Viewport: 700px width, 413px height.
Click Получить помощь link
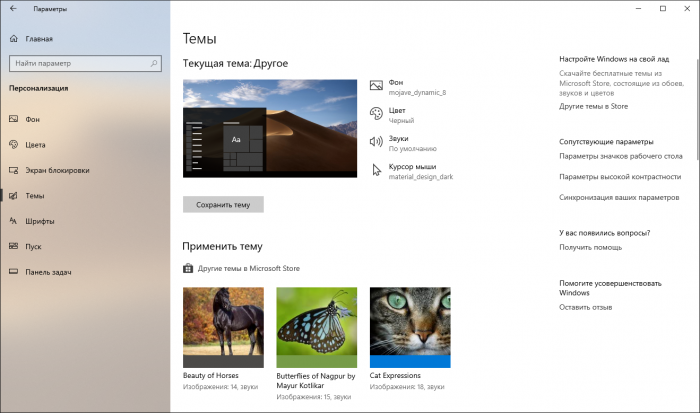(590, 247)
